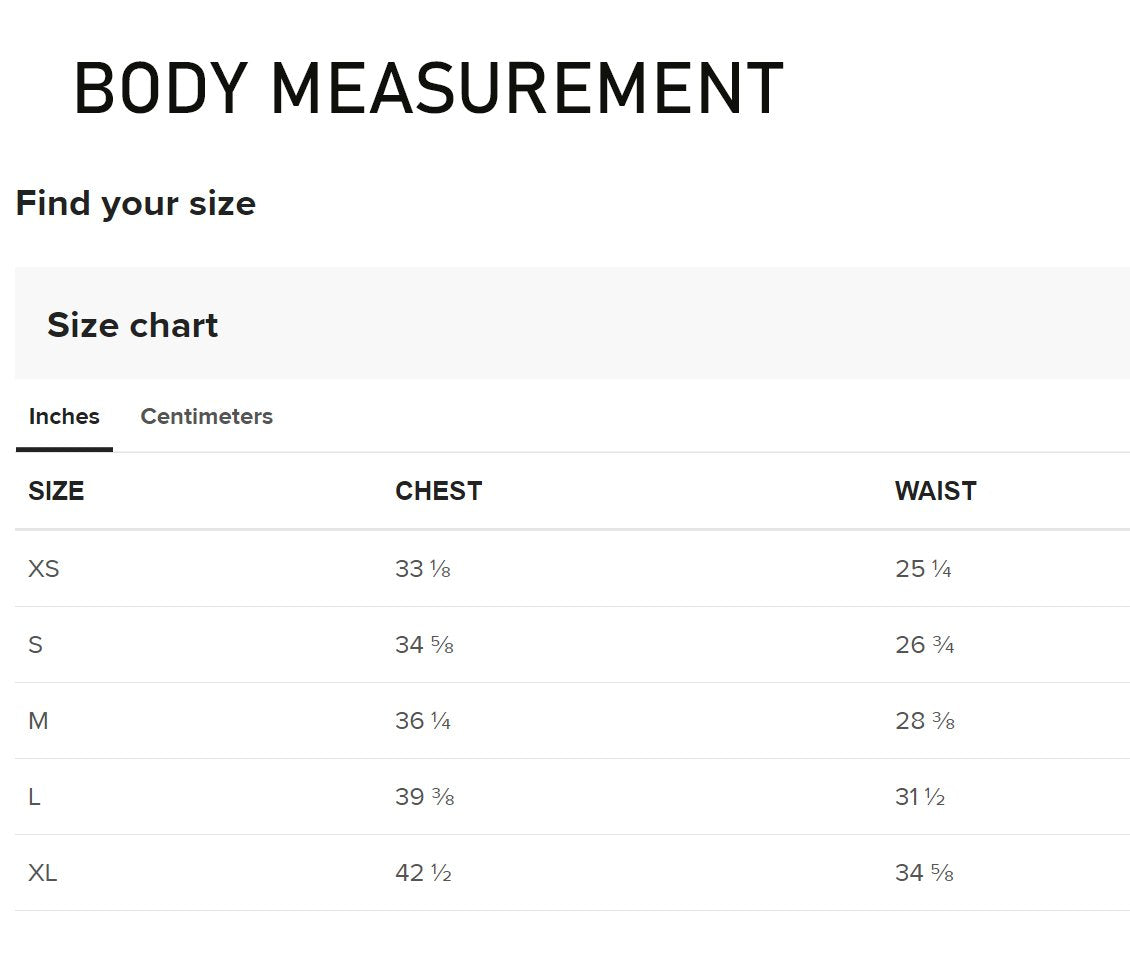Switch to the Centimeters tab
Viewport: 1130px width, 954px height.
pyautogui.click(x=206, y=417)
